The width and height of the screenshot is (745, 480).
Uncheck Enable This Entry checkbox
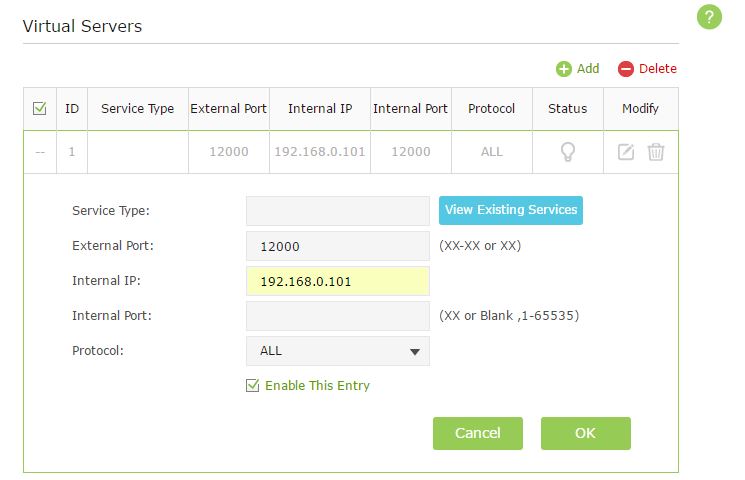[252, 385]
